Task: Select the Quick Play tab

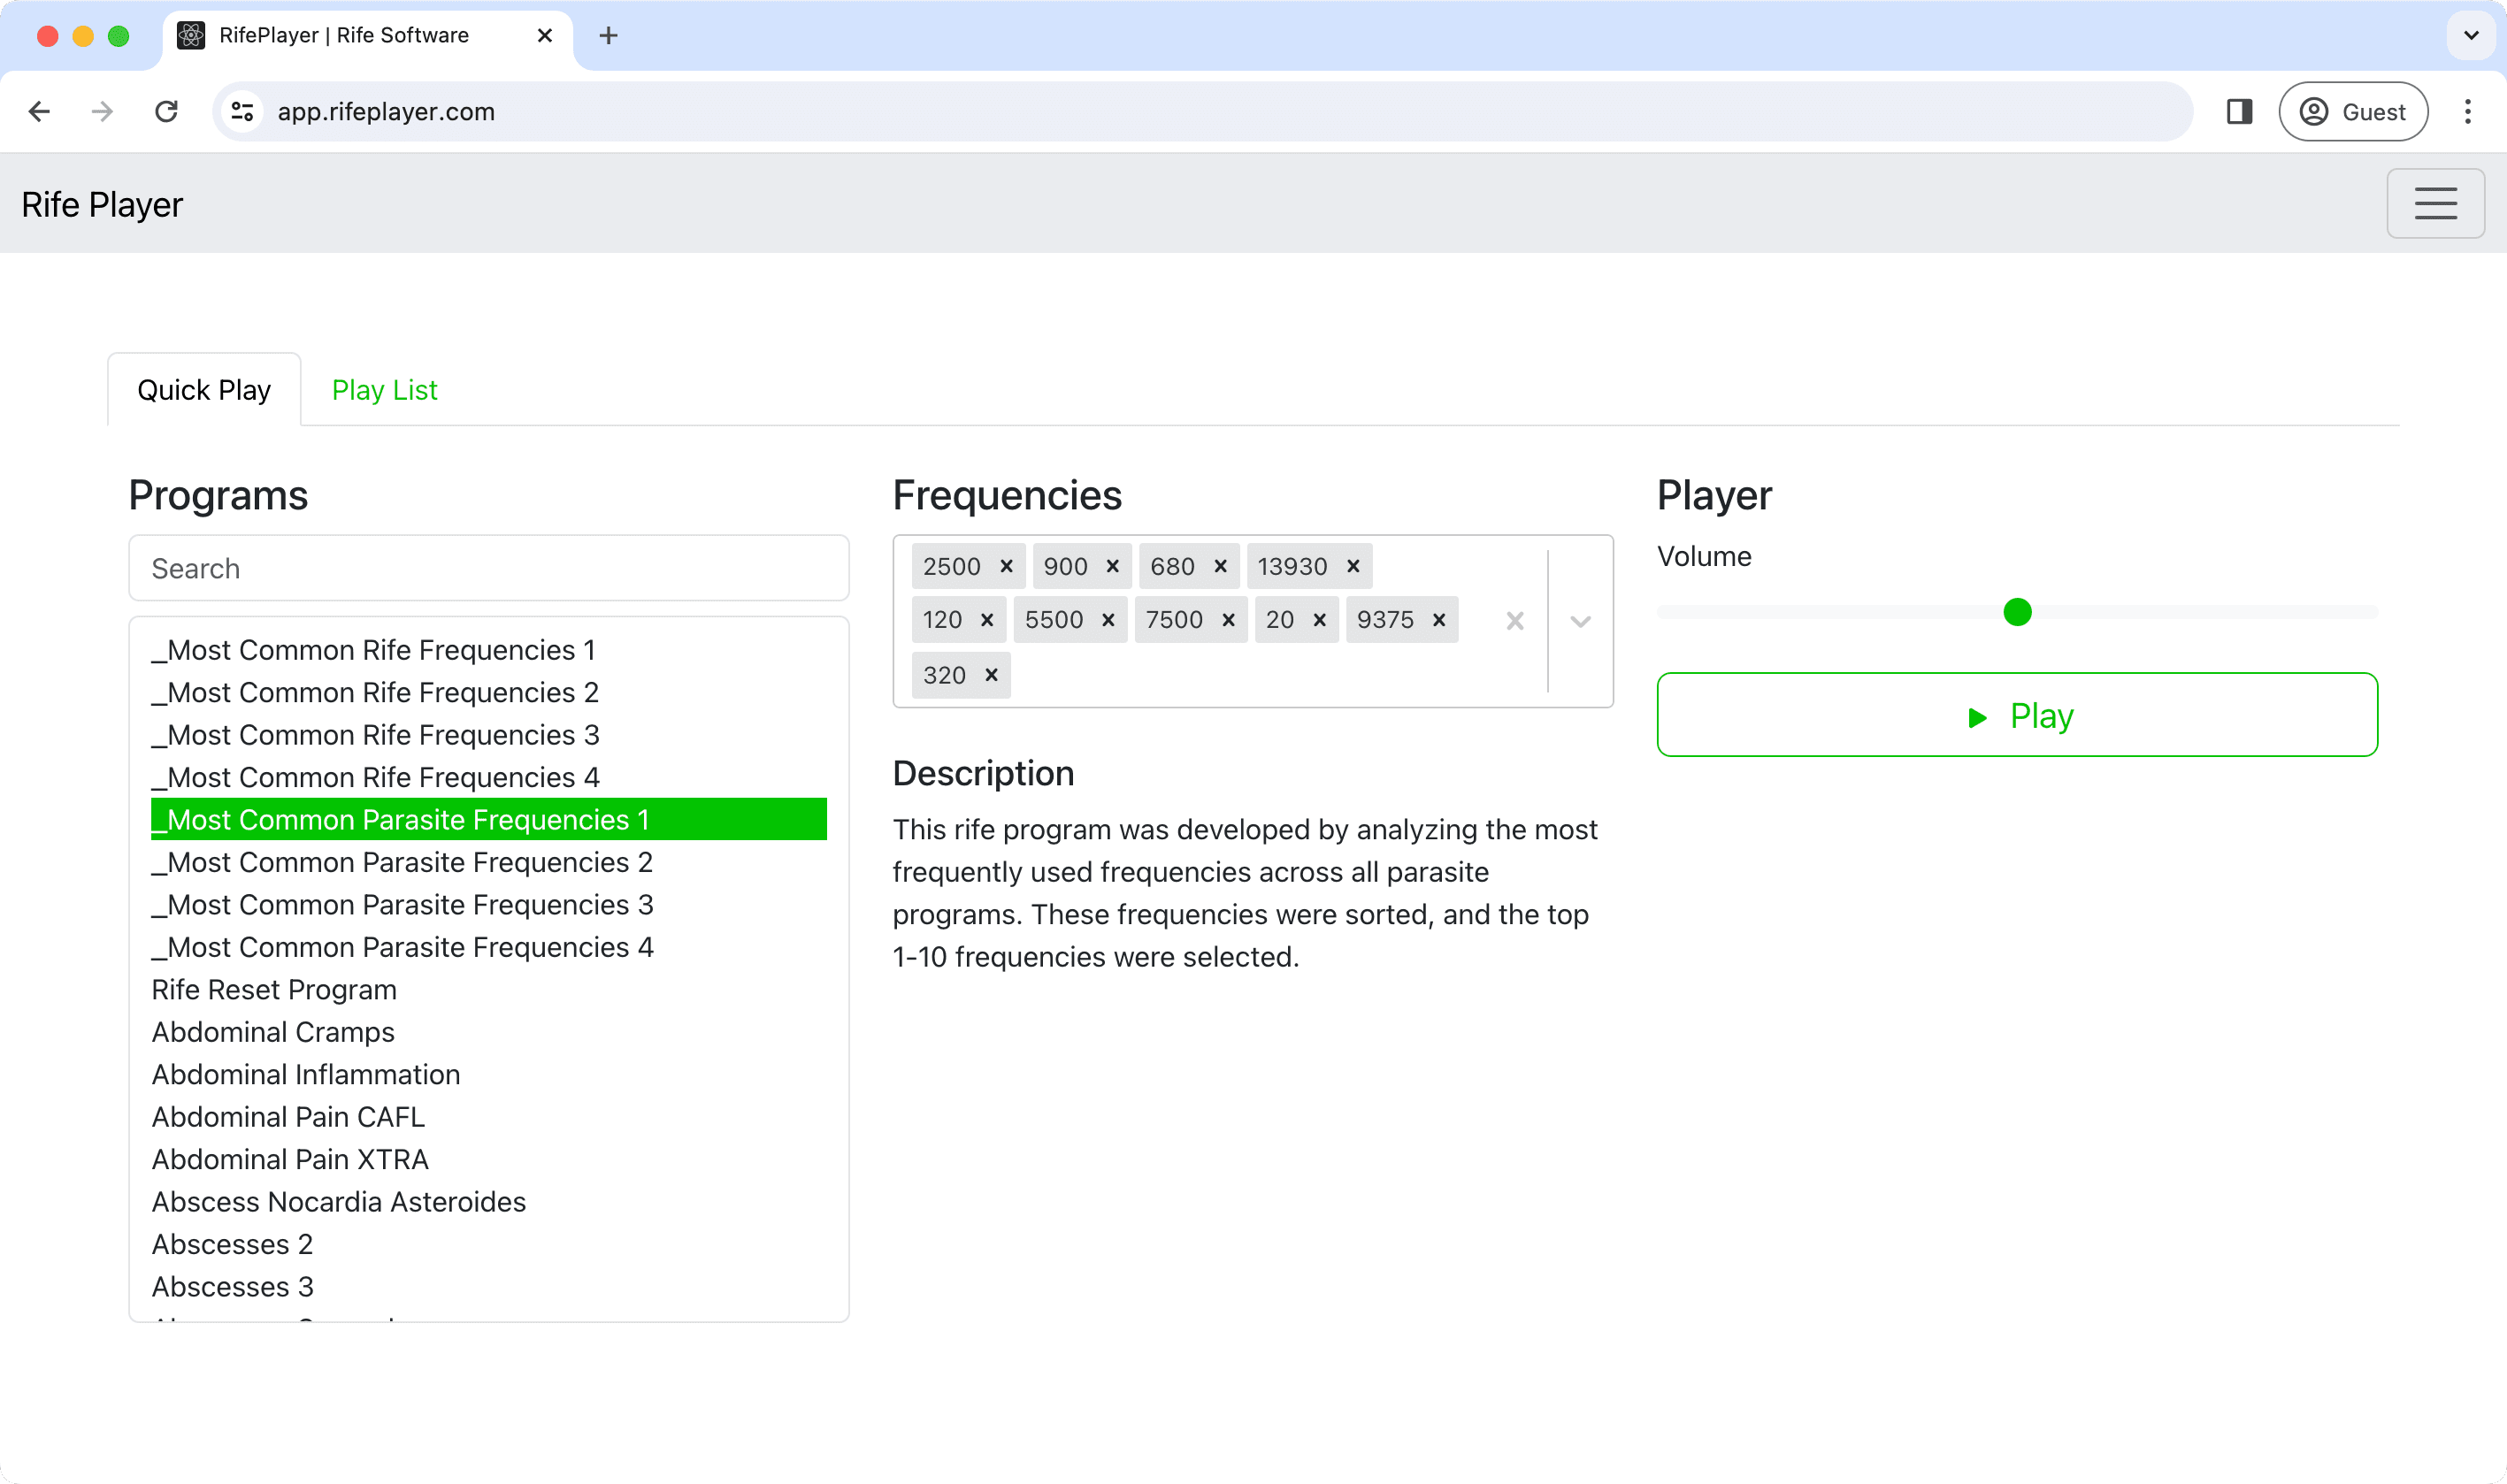Action: [x=204, y=390]
